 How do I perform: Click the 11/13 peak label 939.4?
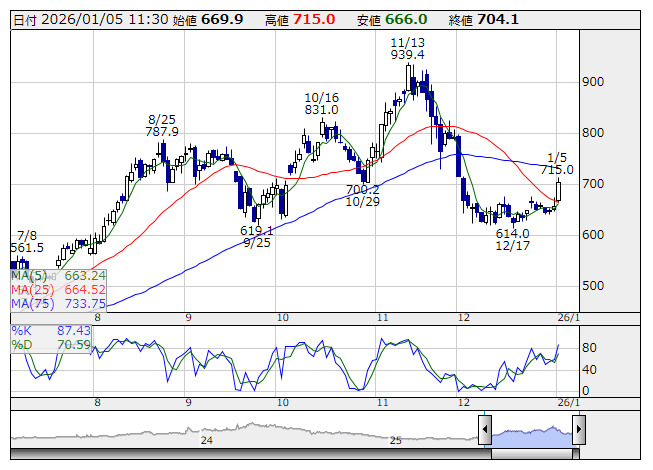click(x=408, y=55)
